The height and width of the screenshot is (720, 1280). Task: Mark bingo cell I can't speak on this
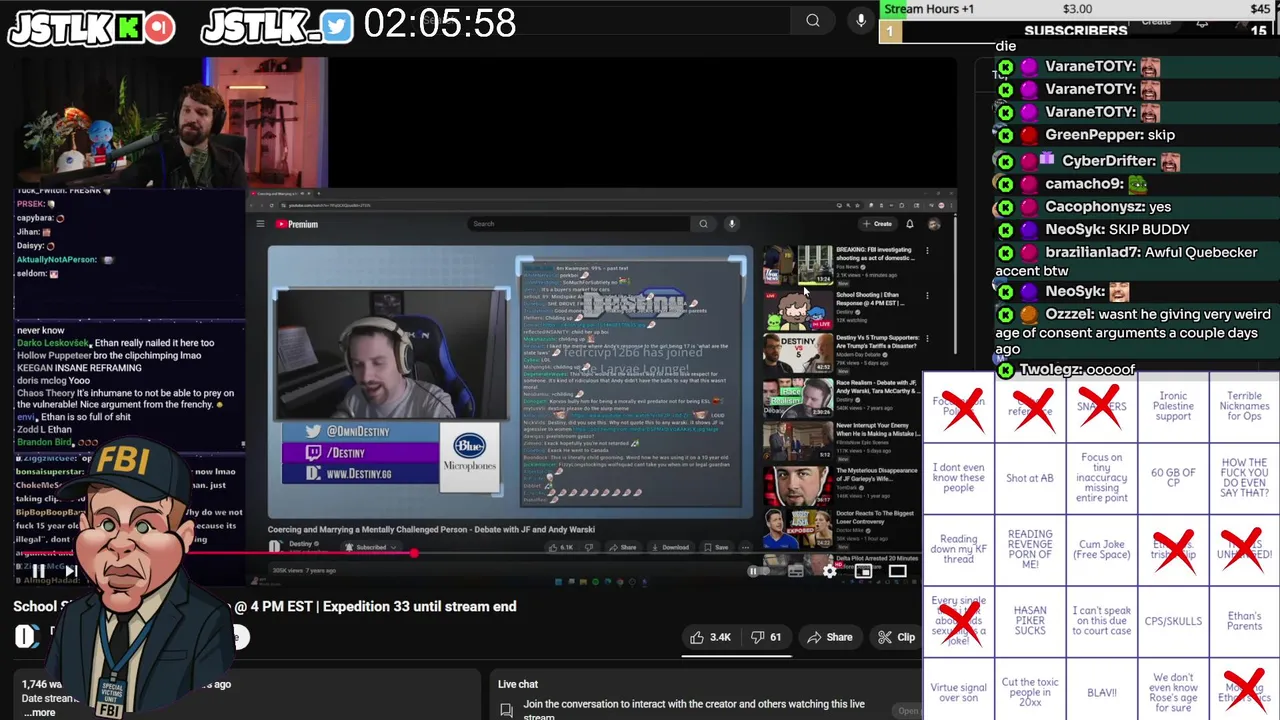point(1101,621)
